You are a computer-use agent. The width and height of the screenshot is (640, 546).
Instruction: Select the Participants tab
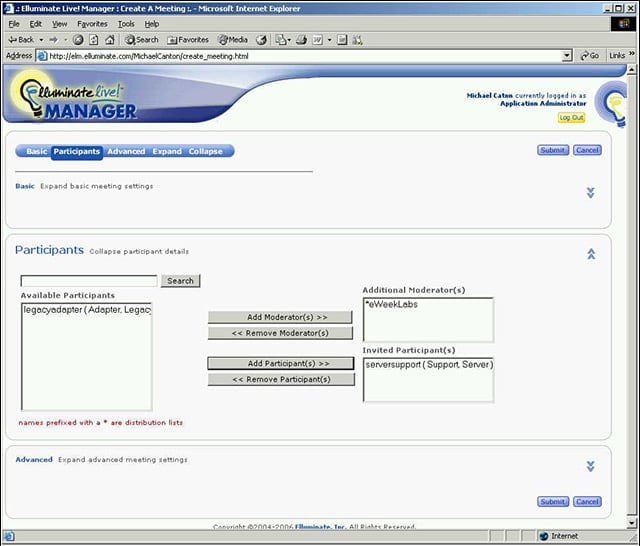(77, 151)
